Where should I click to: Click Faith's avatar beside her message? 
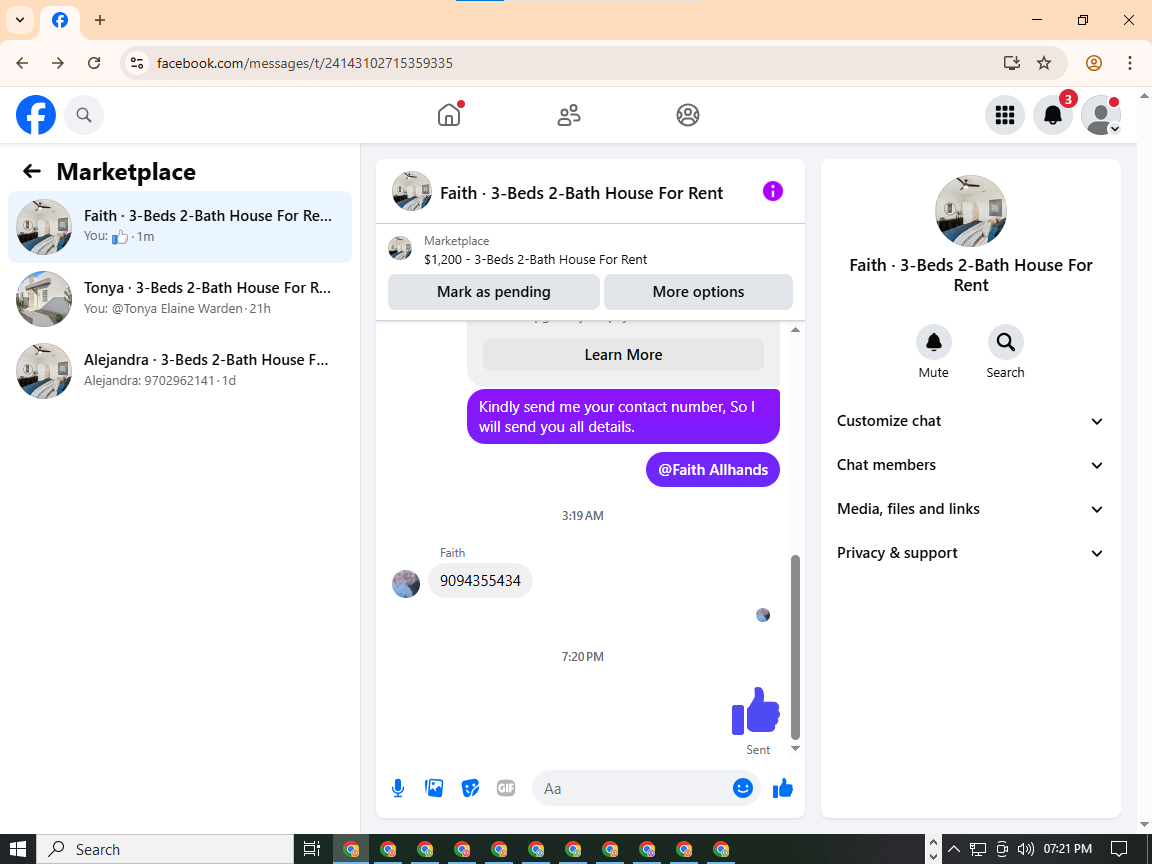[406, 583]
